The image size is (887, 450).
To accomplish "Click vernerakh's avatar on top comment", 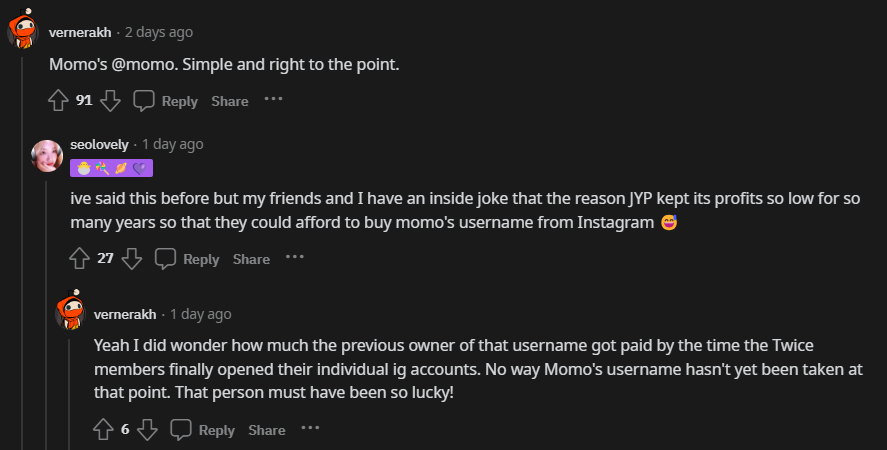I will pos(23,32).
